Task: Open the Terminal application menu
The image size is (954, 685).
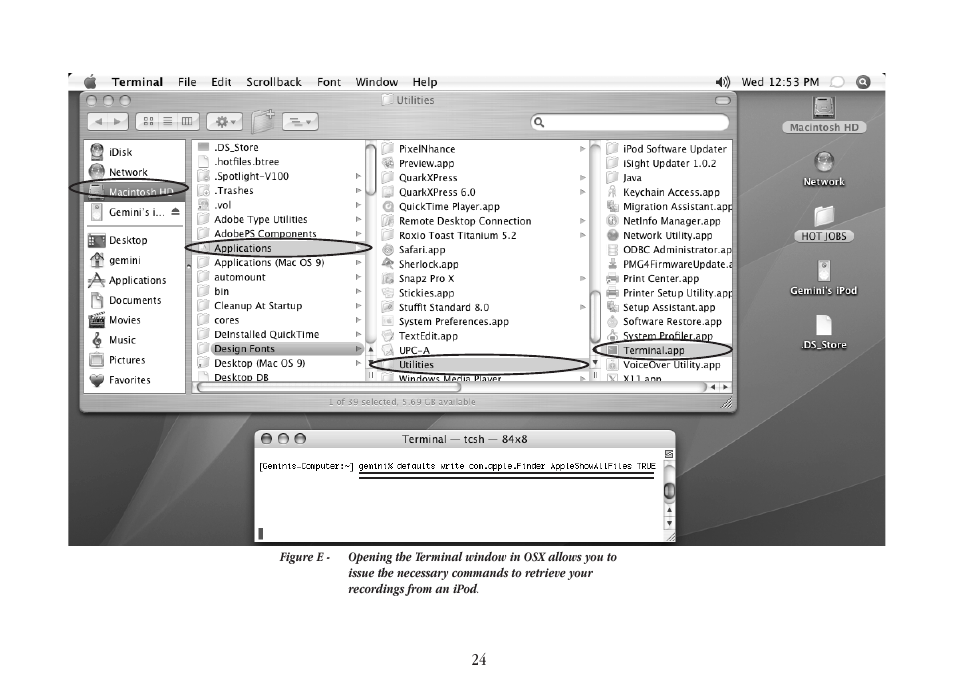Action: pyautogui.click(x=137, y=82)
